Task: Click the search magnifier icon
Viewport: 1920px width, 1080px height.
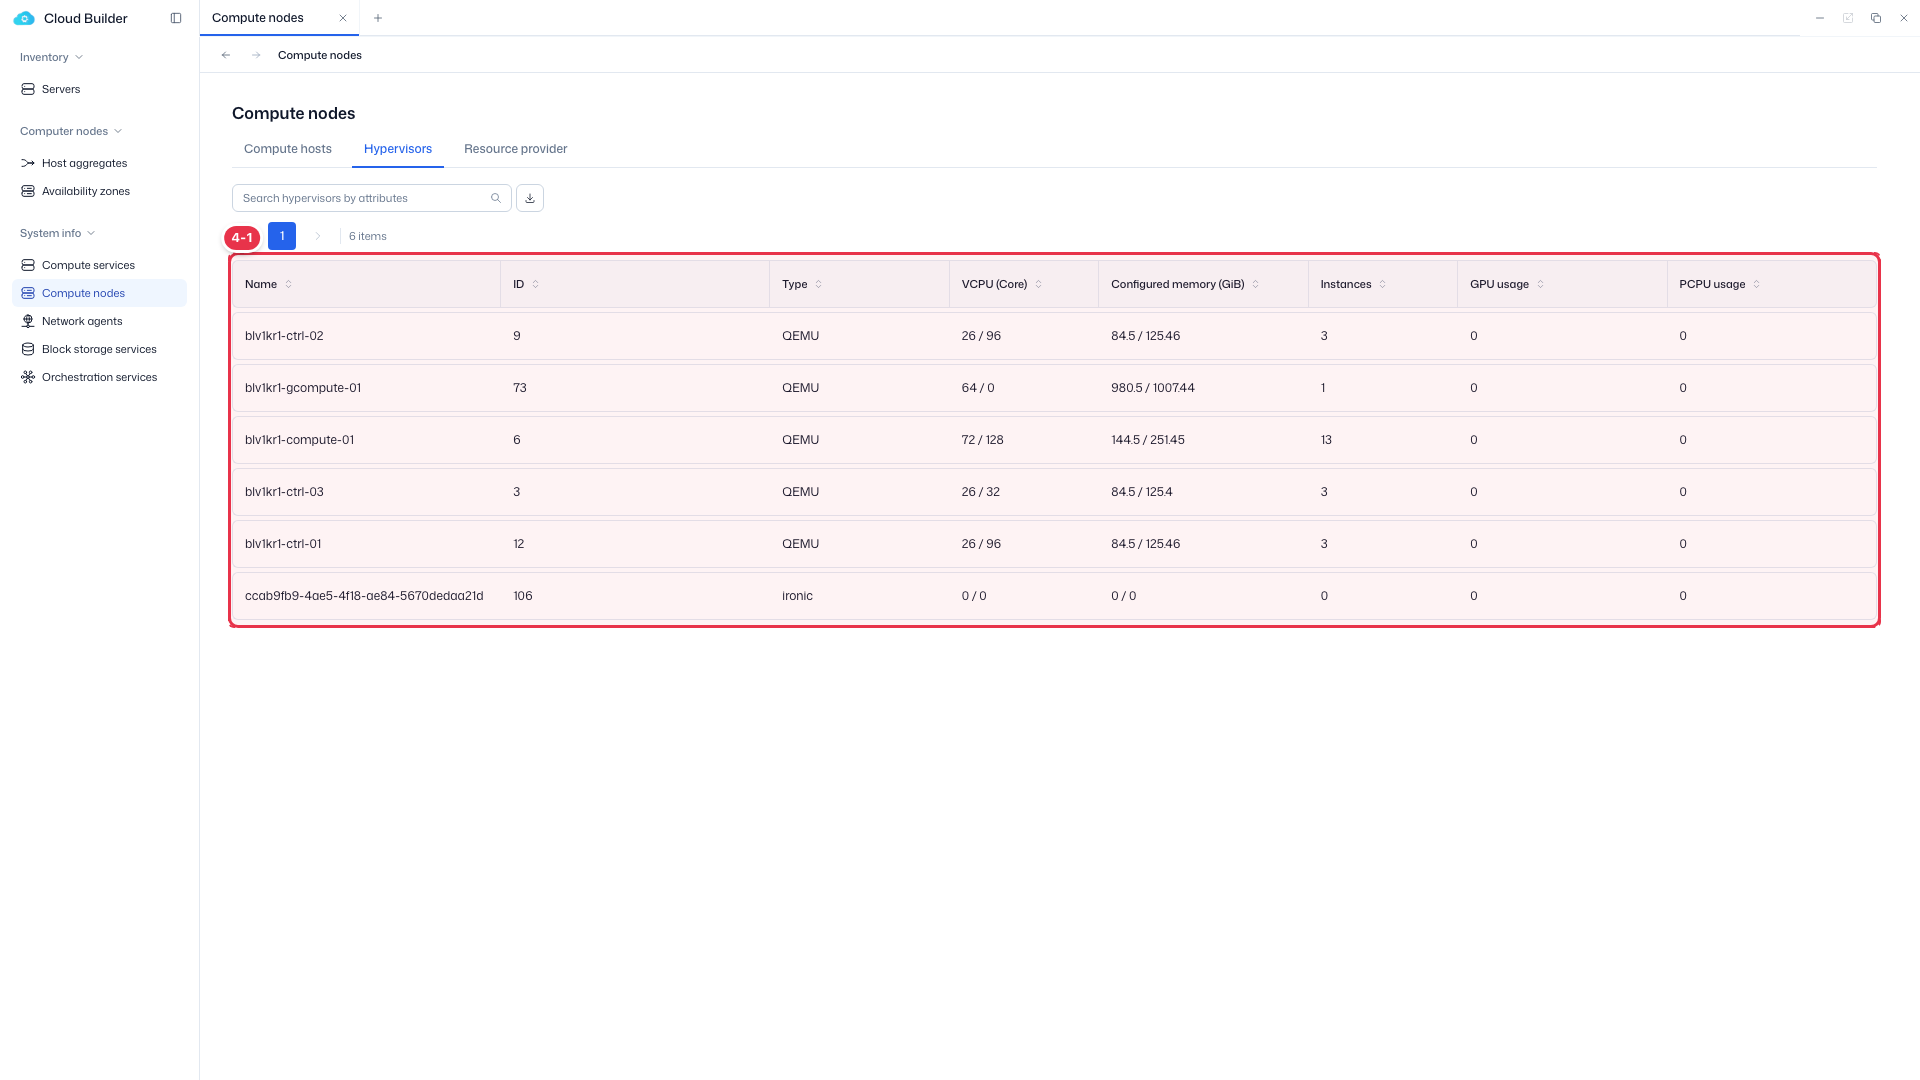Action: [x=496, y=198]
